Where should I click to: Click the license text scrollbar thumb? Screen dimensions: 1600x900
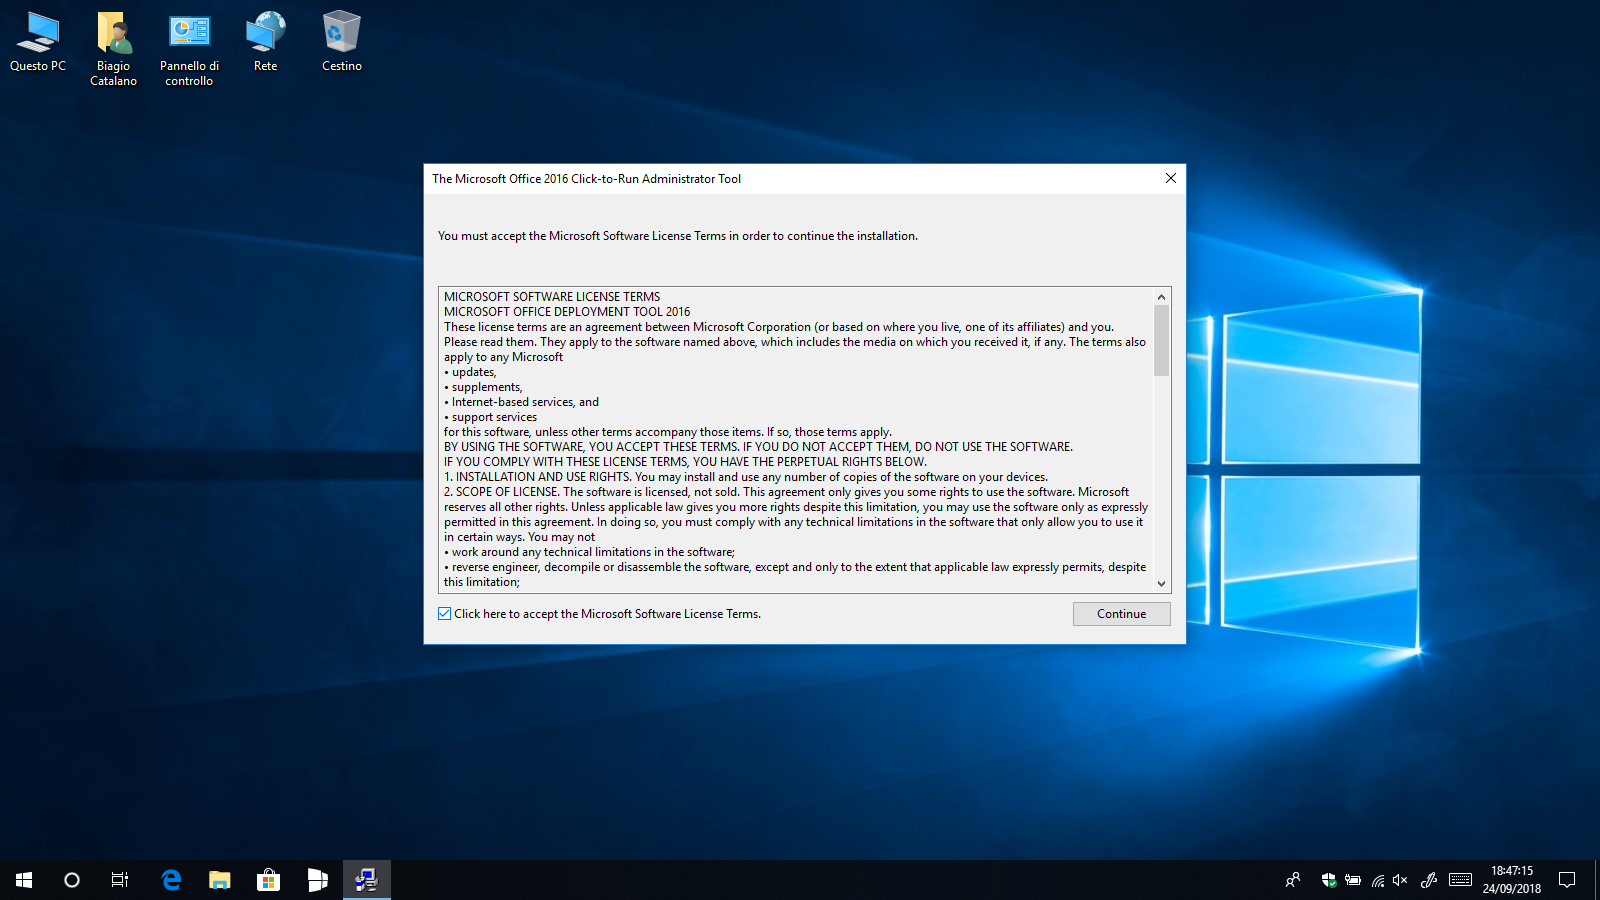tap(1161, 340)
